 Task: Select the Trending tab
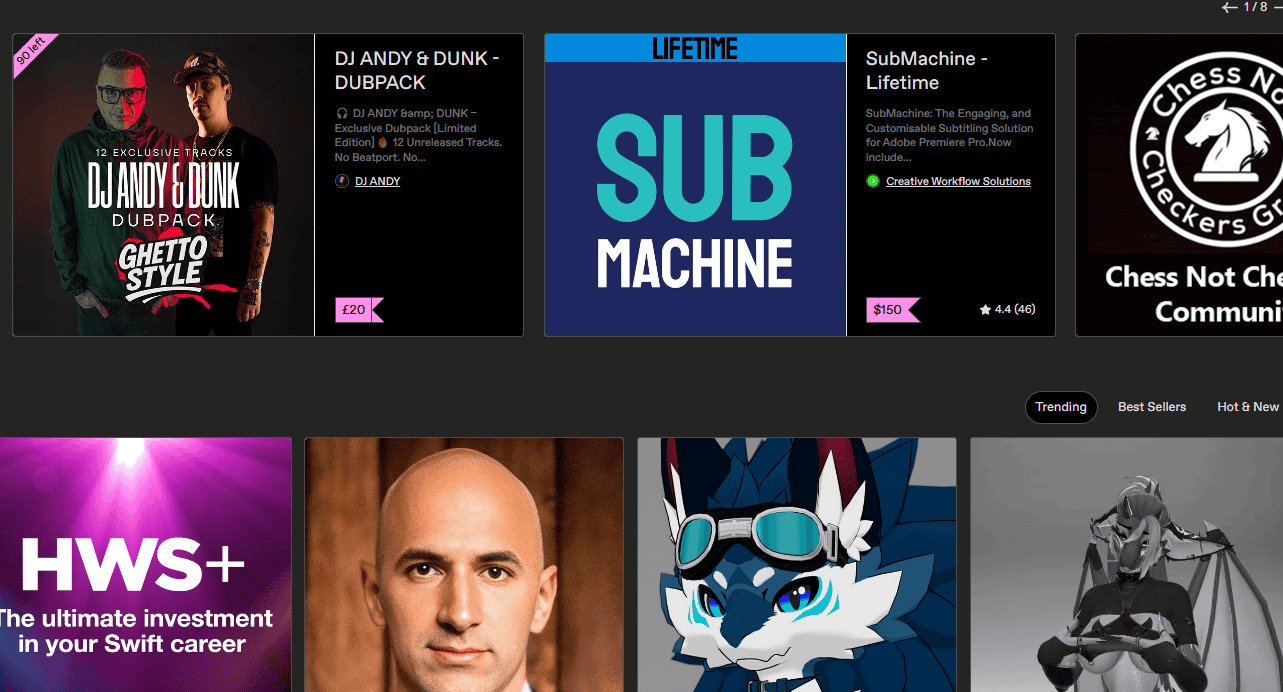(x=1061, y=407)
